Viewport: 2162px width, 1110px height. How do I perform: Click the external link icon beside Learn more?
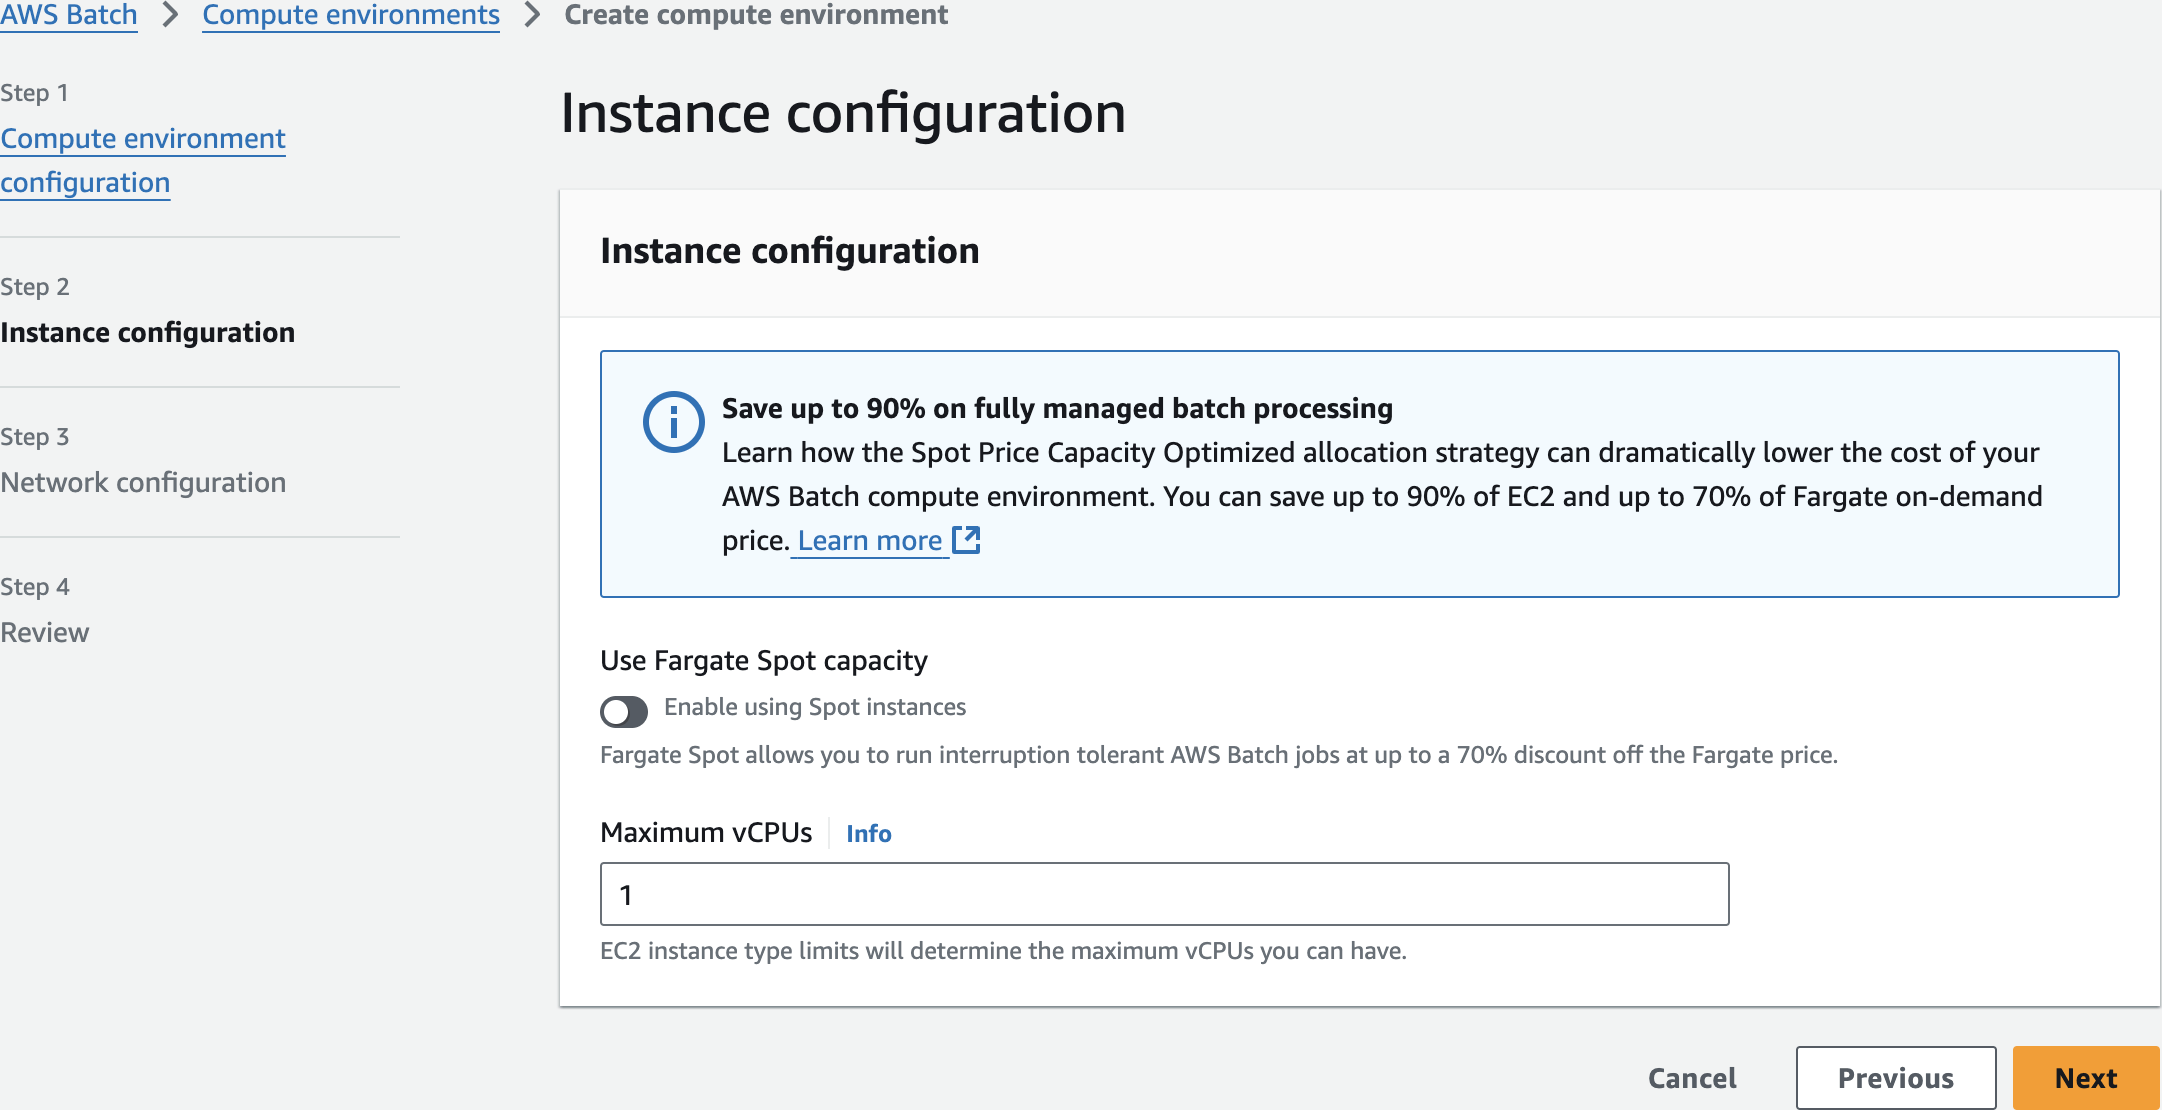[966, 540]
